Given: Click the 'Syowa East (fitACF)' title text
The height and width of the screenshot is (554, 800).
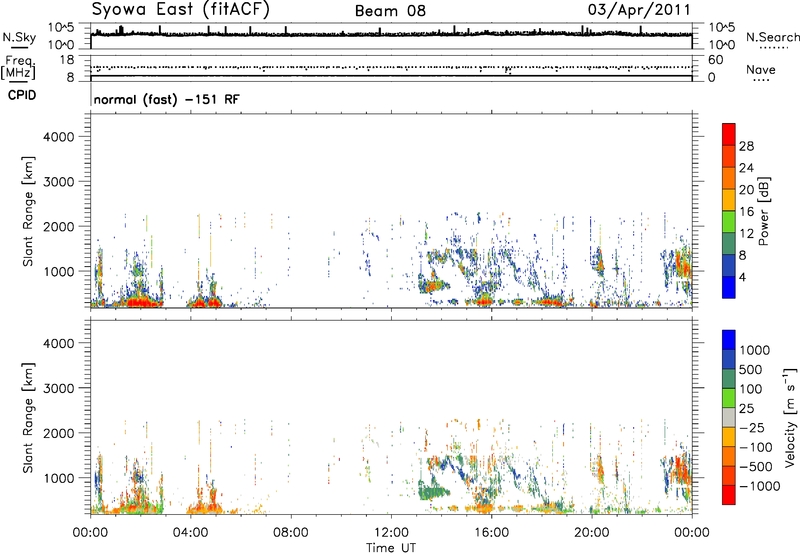Looking at the screenshot, I should click(181, 9).
